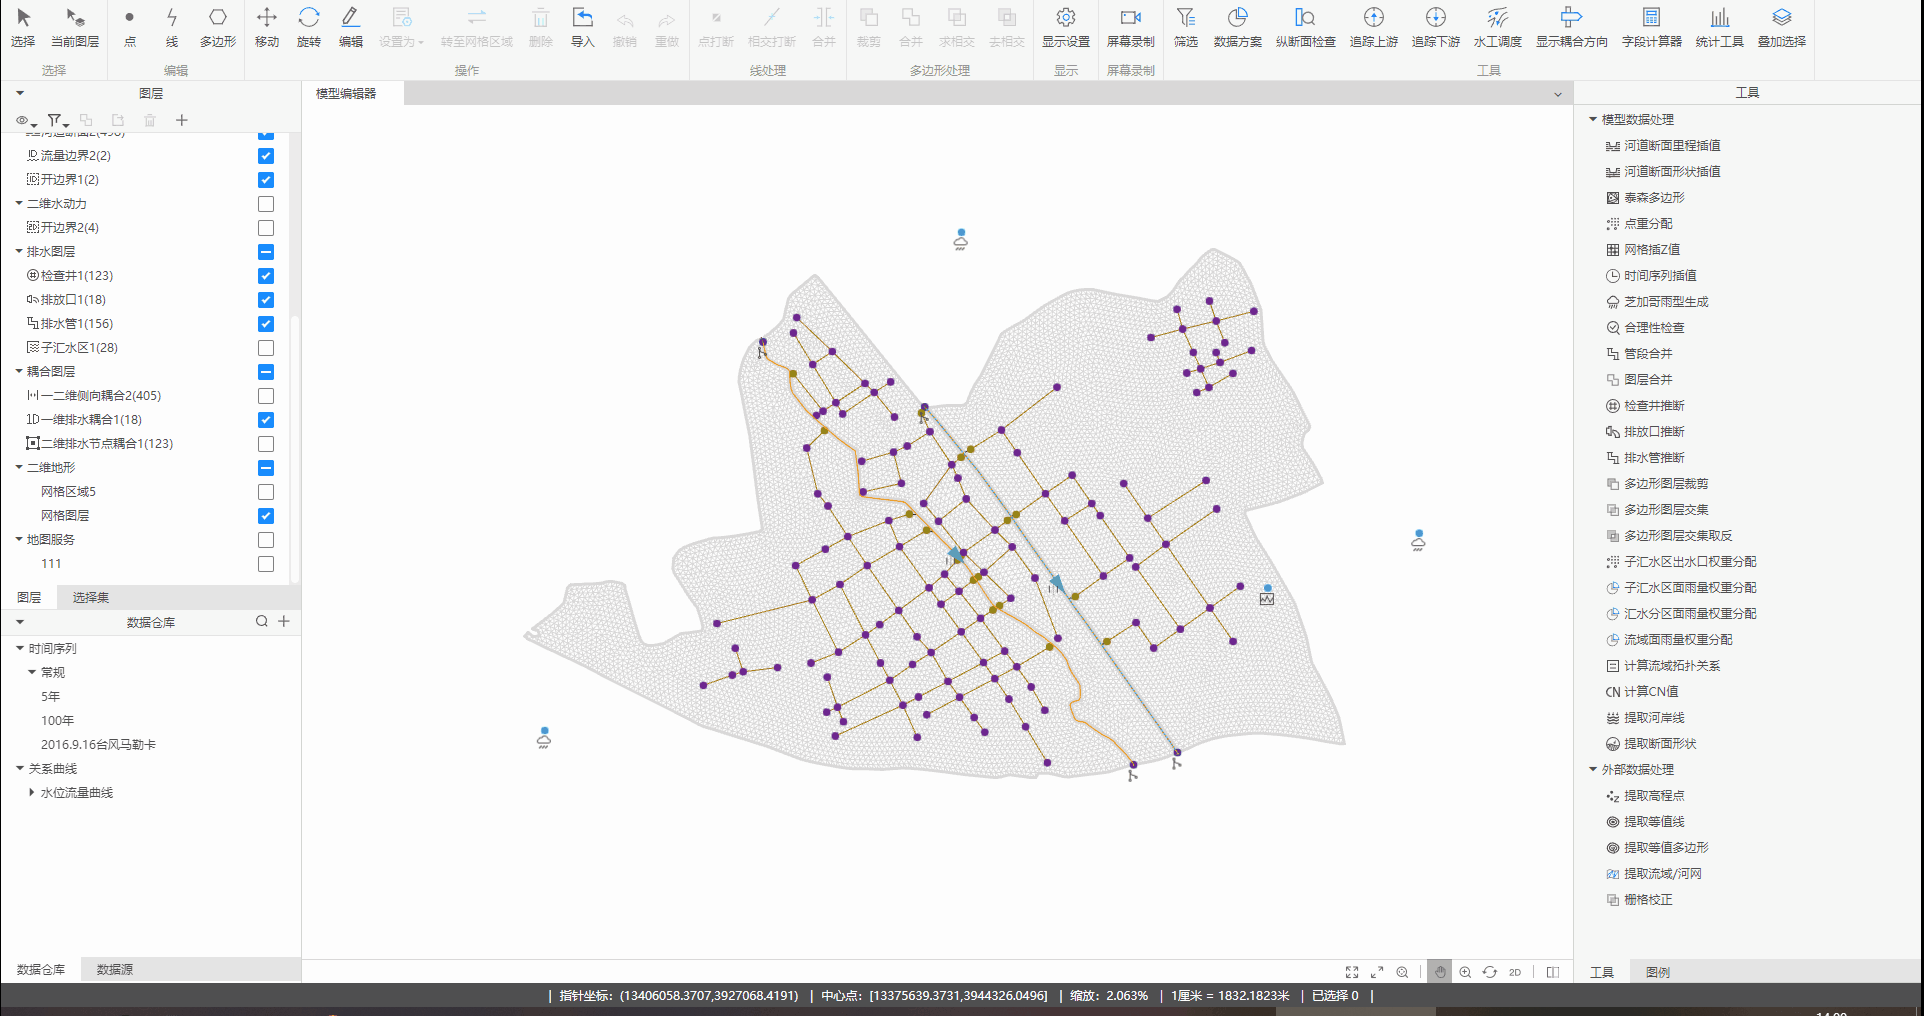Open 统计工具 statistics tool
The width and height of the screenshot is (1924, 1016).
coord(1720,28)
